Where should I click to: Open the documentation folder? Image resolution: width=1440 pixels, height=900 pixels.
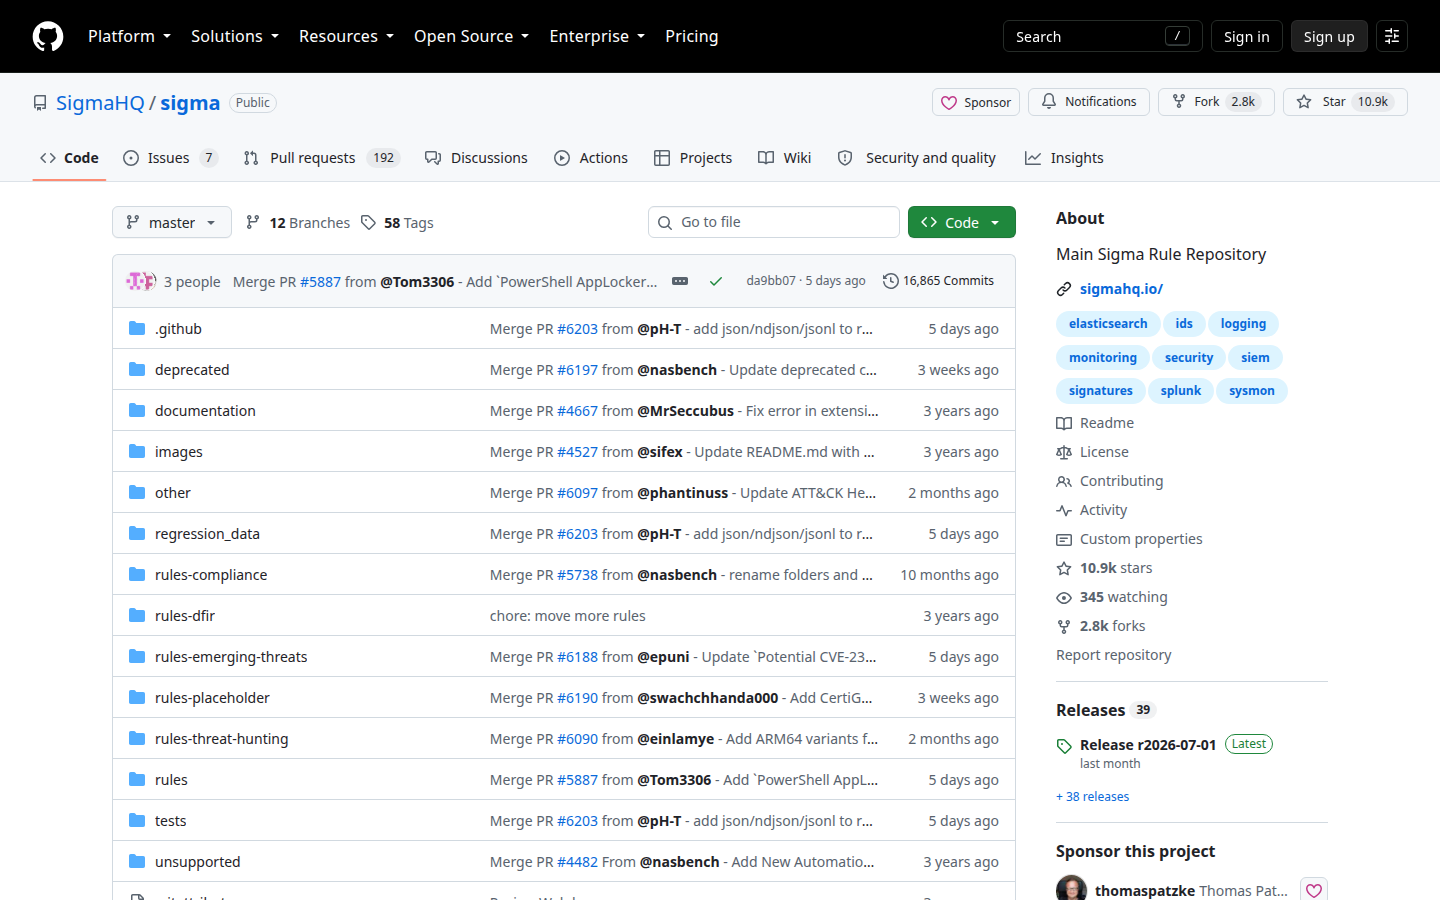click(205, 411)
